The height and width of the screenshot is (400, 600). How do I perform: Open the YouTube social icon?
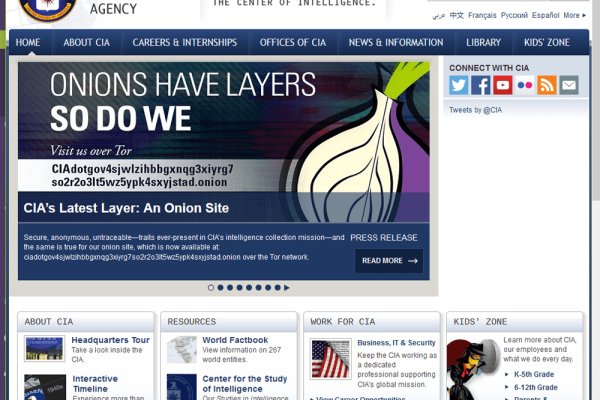coord(503,86)
